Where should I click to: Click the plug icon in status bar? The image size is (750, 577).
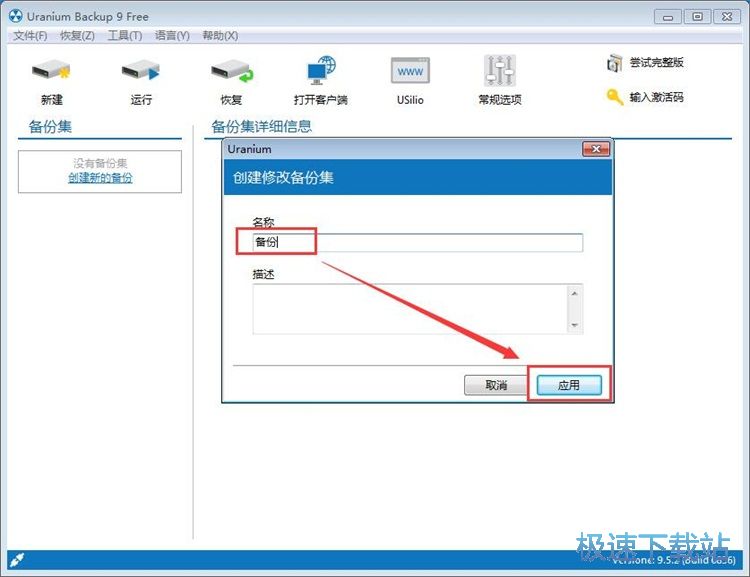coord(17,559)
